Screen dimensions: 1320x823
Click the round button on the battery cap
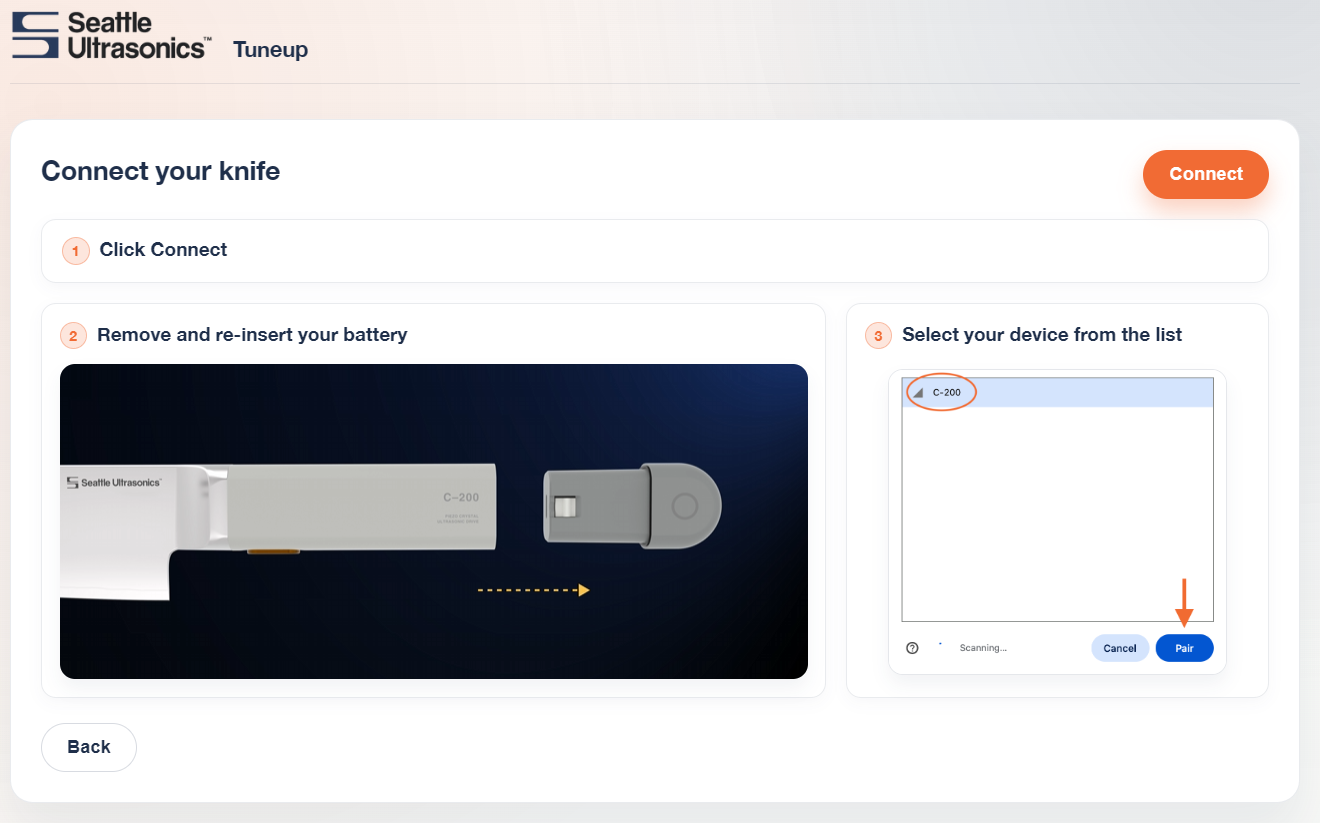[684, 506]
